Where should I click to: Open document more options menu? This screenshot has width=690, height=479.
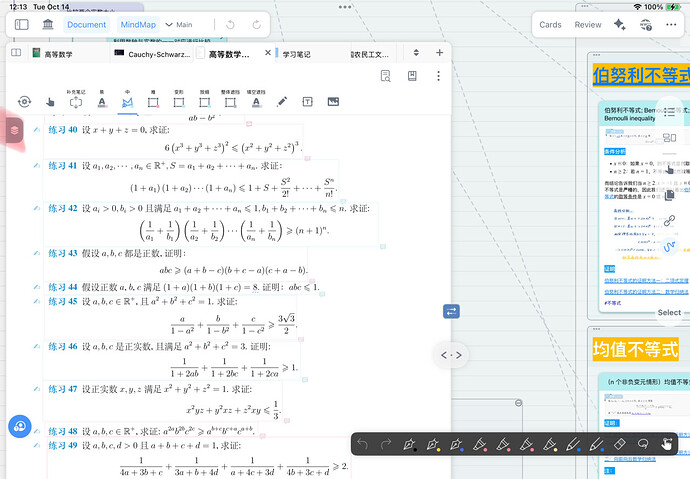(438, 76)
